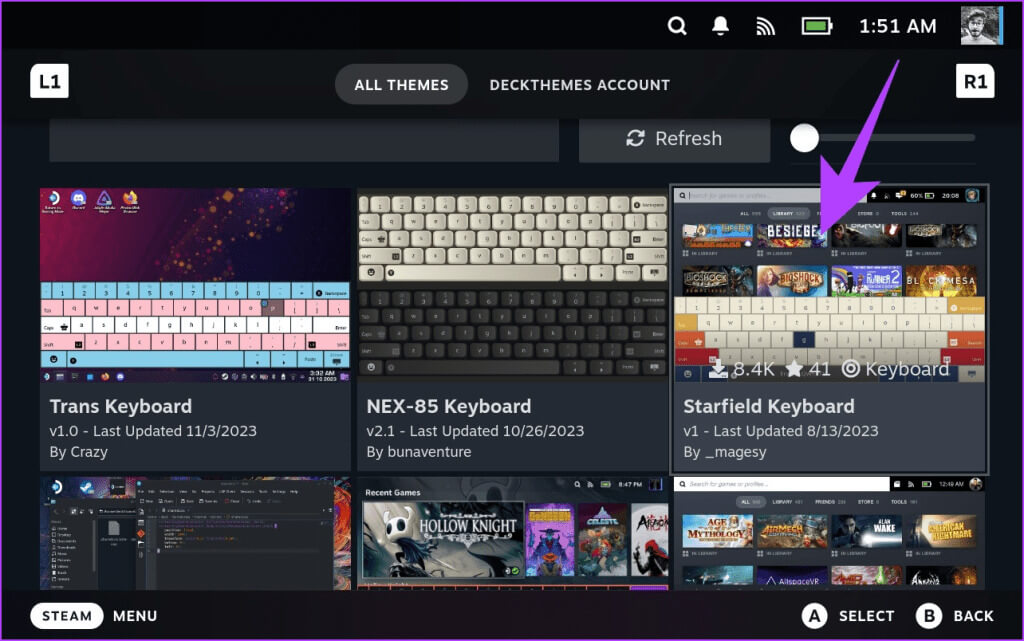Viewport: 1024px width, 641px height.
Task: Open the notifications bell icon
Action: (720, 26)
